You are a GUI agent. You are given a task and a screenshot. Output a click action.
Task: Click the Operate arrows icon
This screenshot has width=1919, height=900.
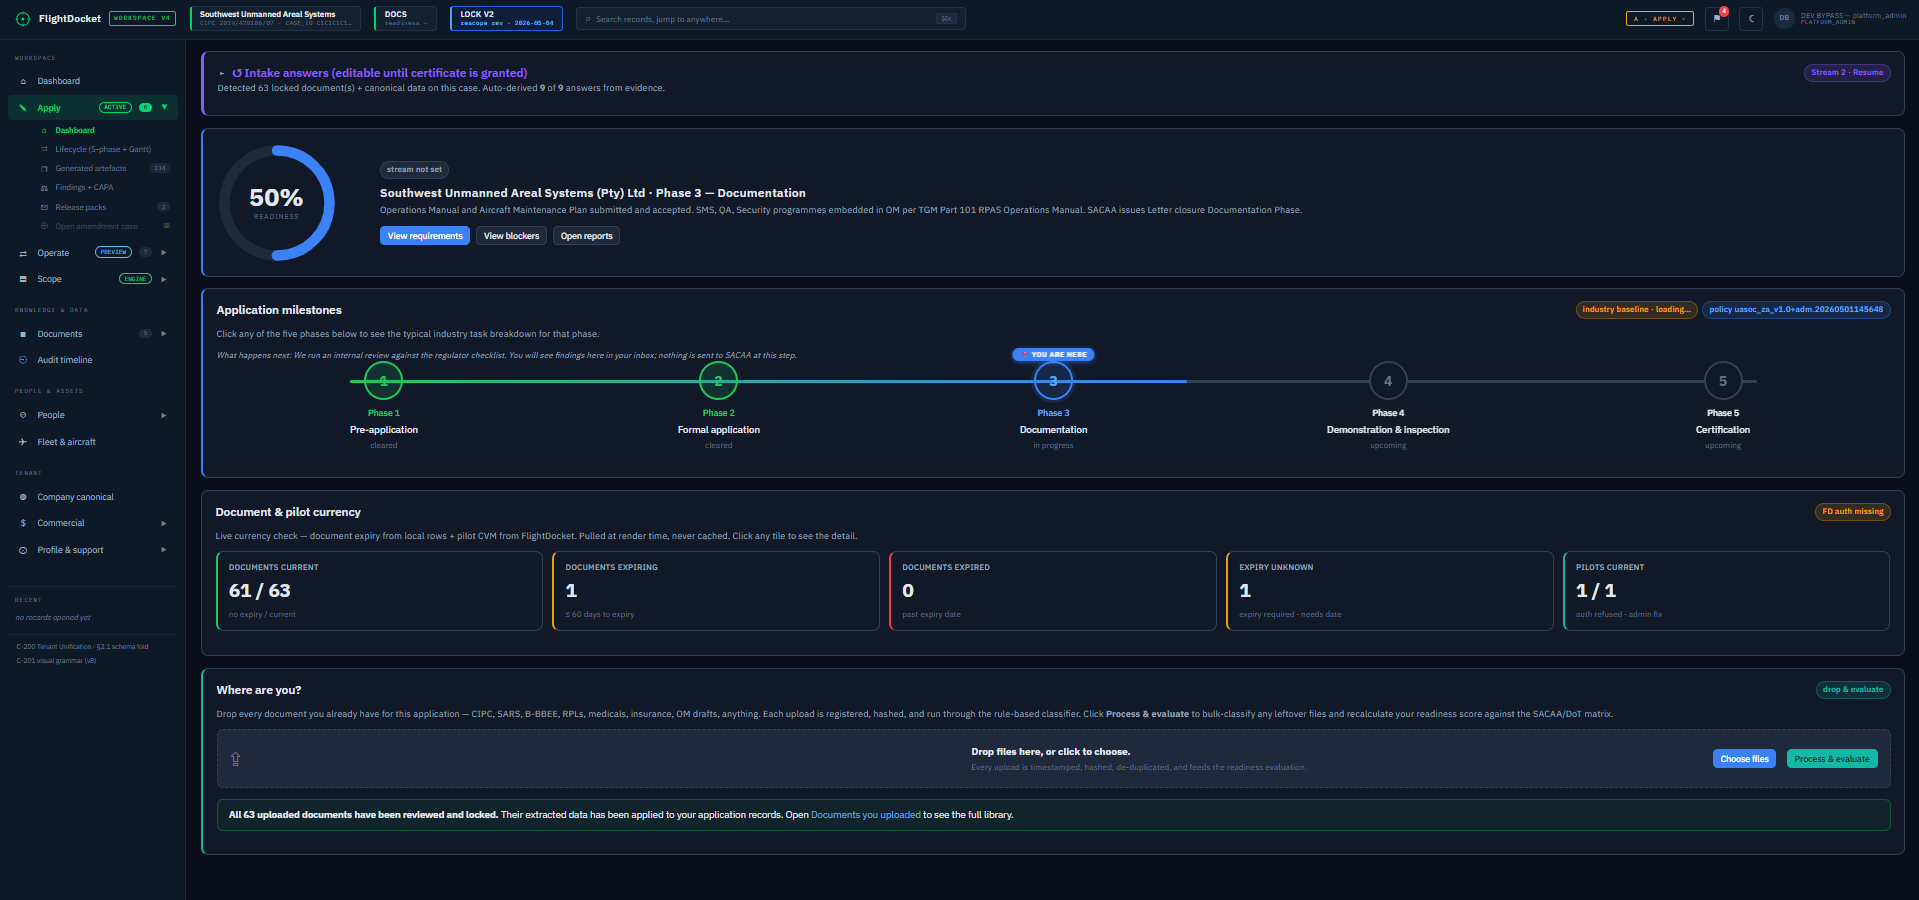(23, 253)
